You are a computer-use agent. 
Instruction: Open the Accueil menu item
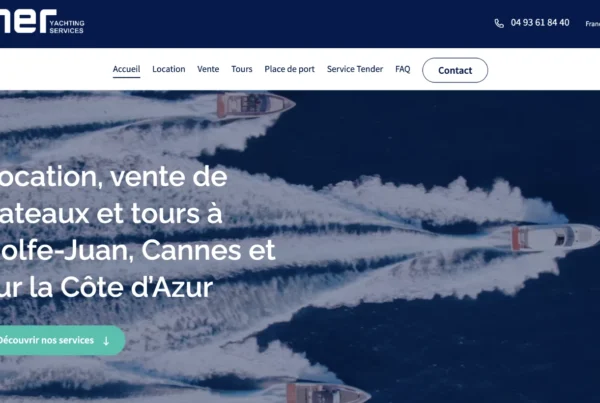126,69
